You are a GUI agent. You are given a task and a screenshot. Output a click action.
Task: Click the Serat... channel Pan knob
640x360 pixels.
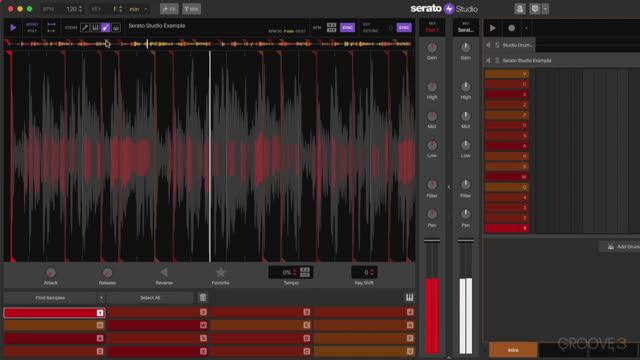point(465,214)
